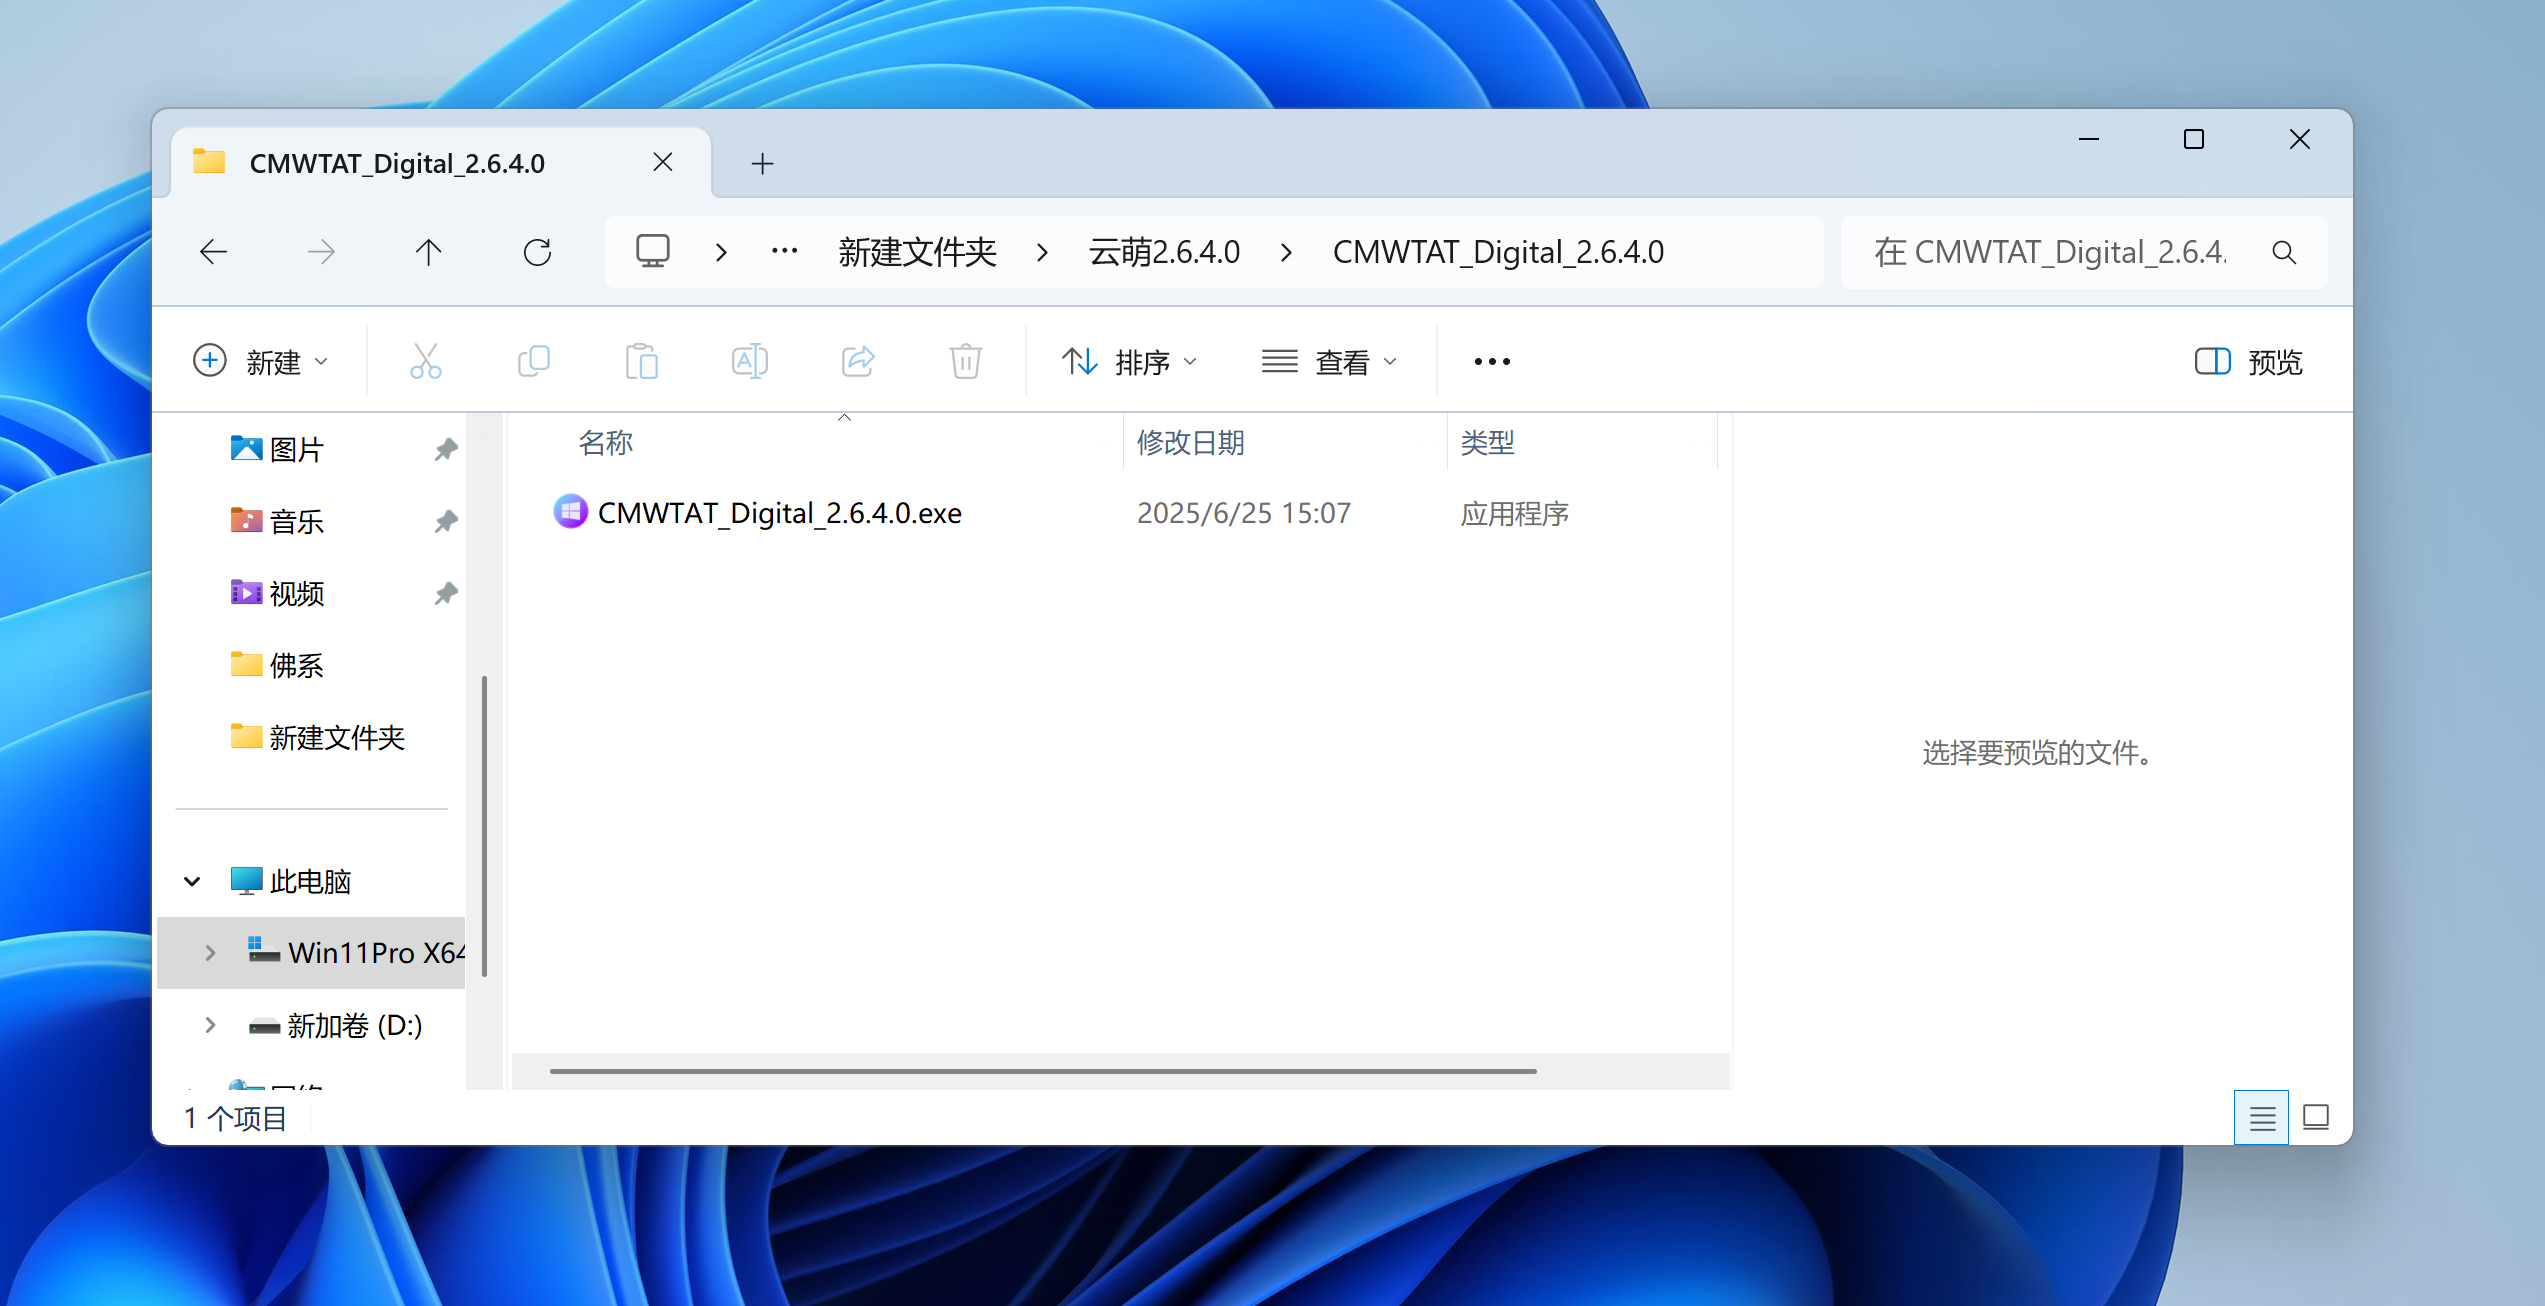Add a new tab with plus button

point(762,163)
